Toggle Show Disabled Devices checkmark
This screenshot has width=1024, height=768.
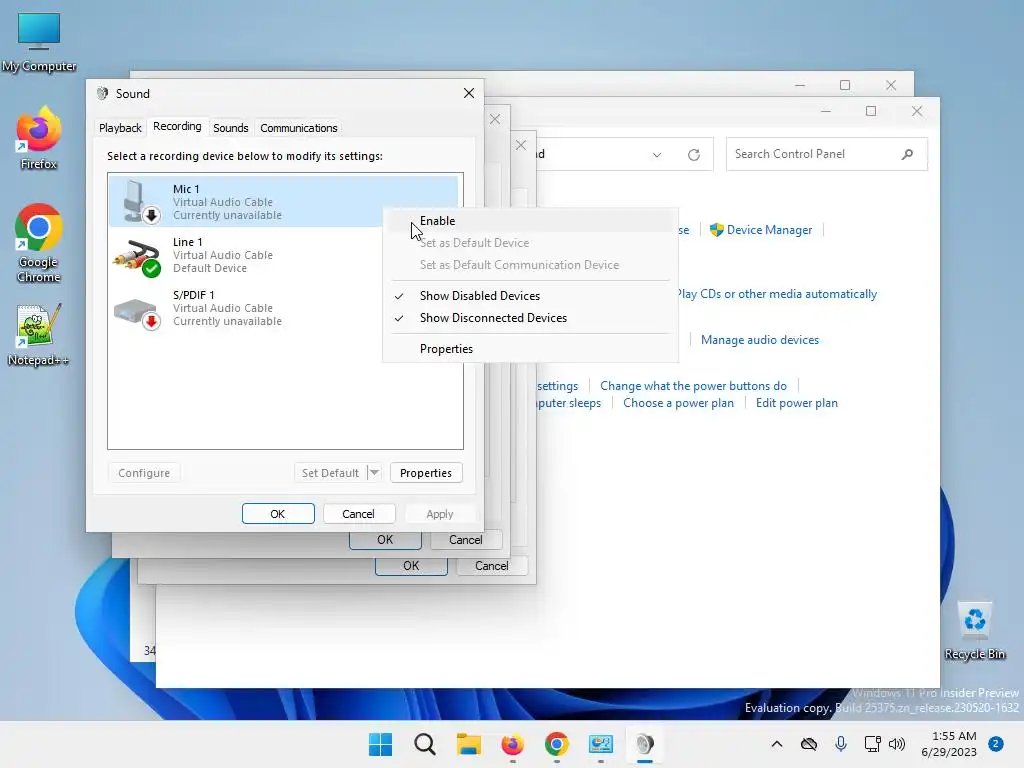399,296
